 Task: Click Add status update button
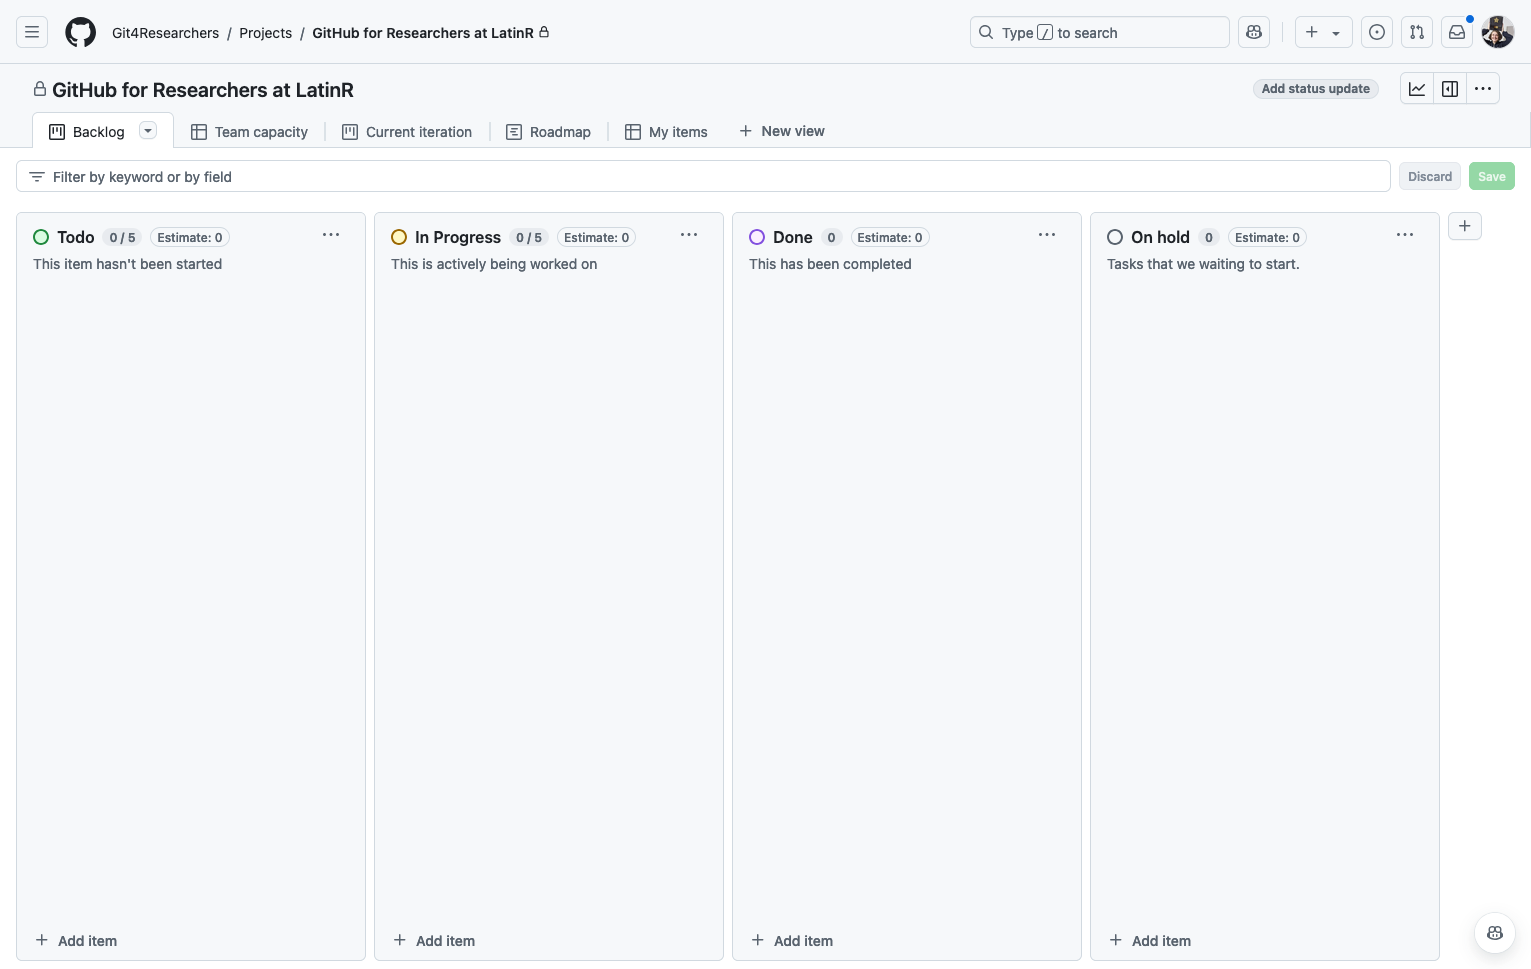[1316, 89]
